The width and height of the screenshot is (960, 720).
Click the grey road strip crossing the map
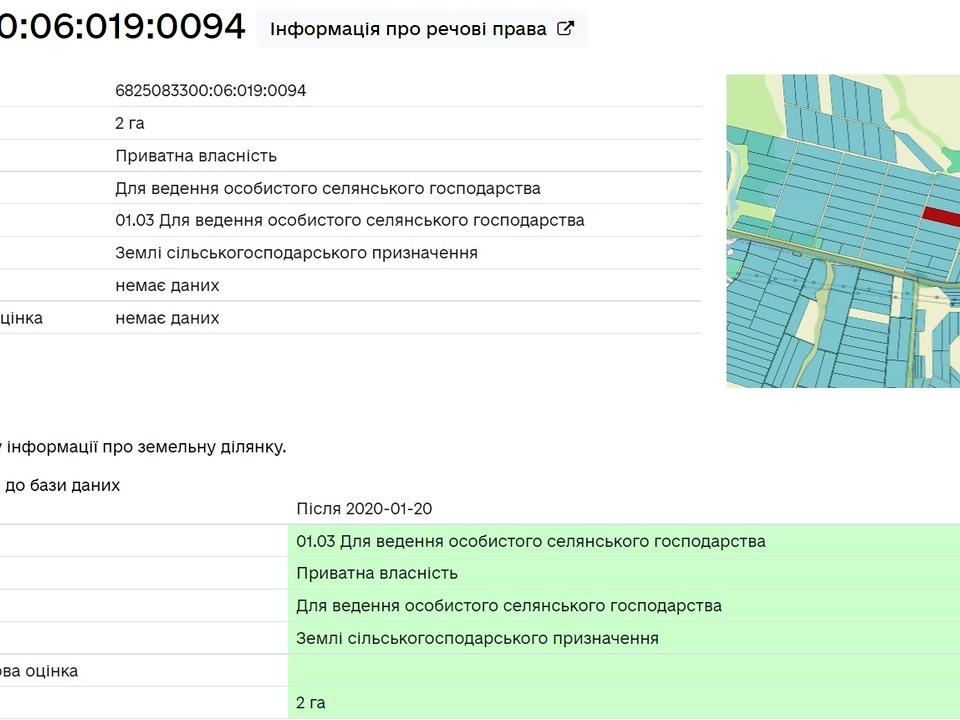800,254
